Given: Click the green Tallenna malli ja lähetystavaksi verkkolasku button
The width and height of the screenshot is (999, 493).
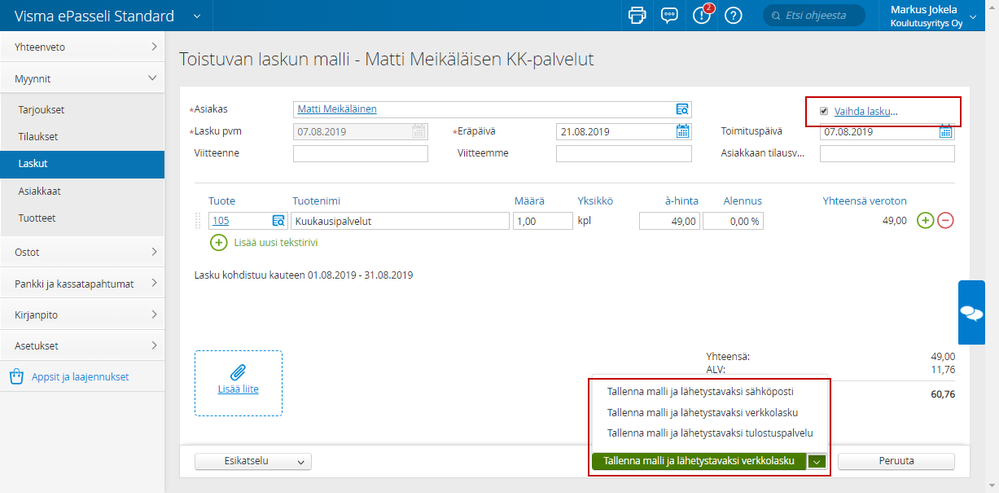Looking at the screenshot, I should (x=700, y=462).
